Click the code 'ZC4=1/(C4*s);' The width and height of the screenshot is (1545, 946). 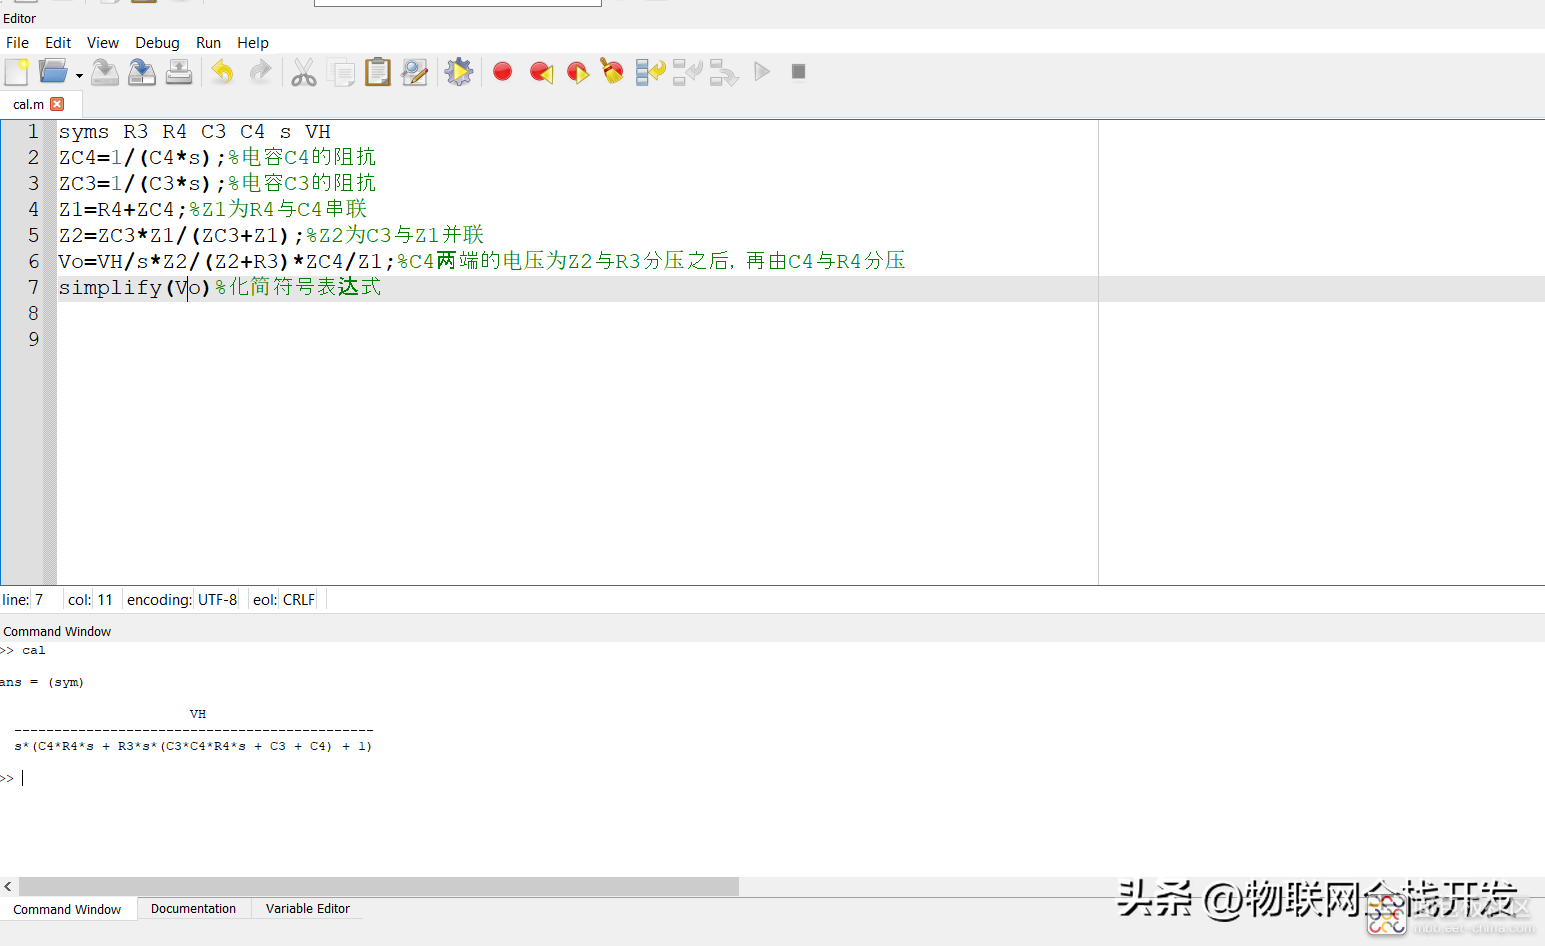142,158
